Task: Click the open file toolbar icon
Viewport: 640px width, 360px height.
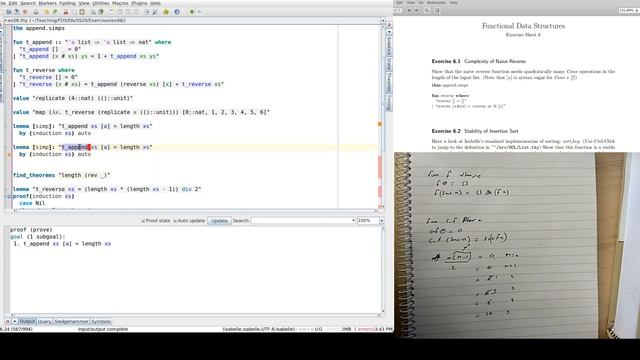Action: (9, 12)
